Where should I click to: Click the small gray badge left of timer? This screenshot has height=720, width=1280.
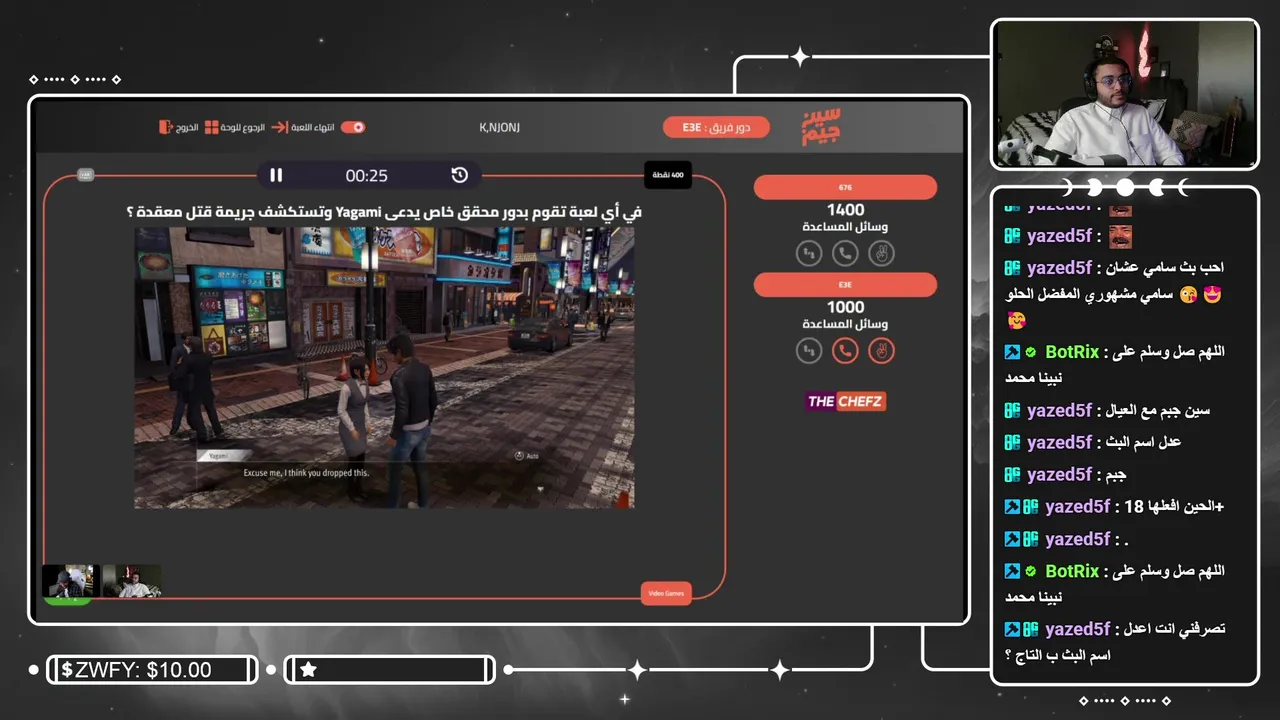pos(85,175)
